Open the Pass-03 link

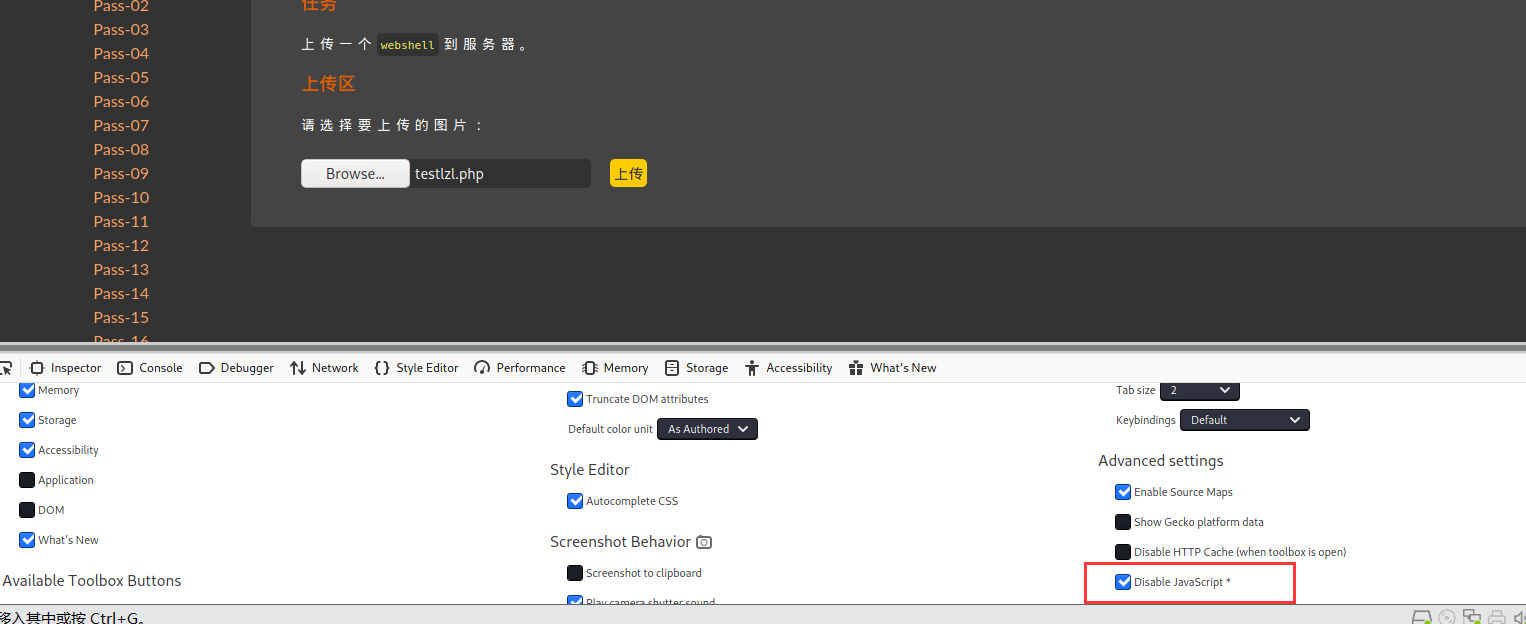[x=121, y=29]
